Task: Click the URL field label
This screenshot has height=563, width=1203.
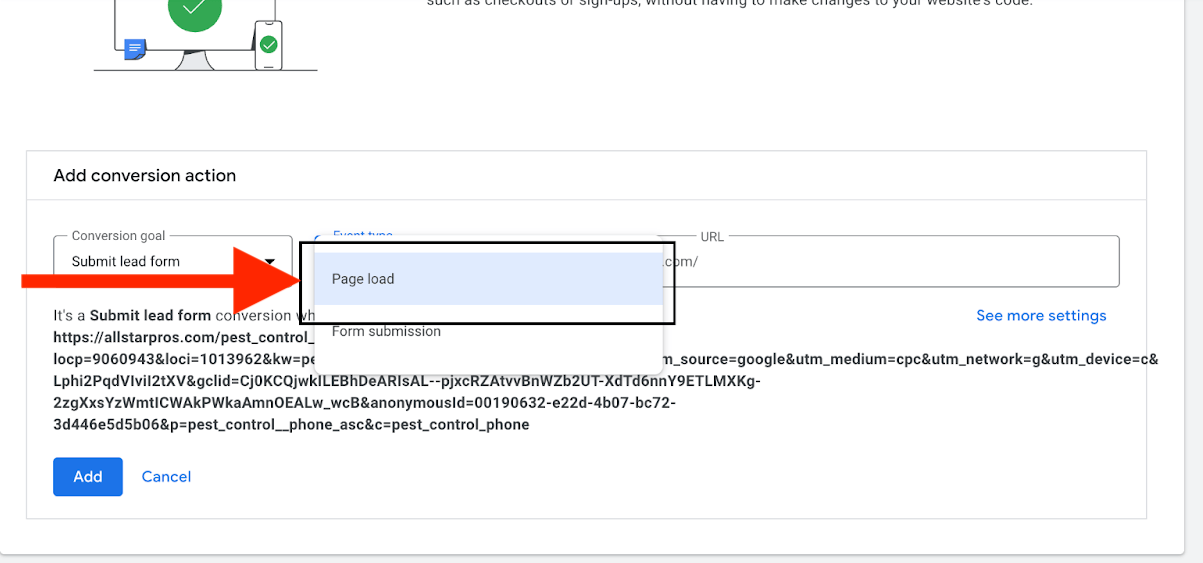Action: [712, 237]
